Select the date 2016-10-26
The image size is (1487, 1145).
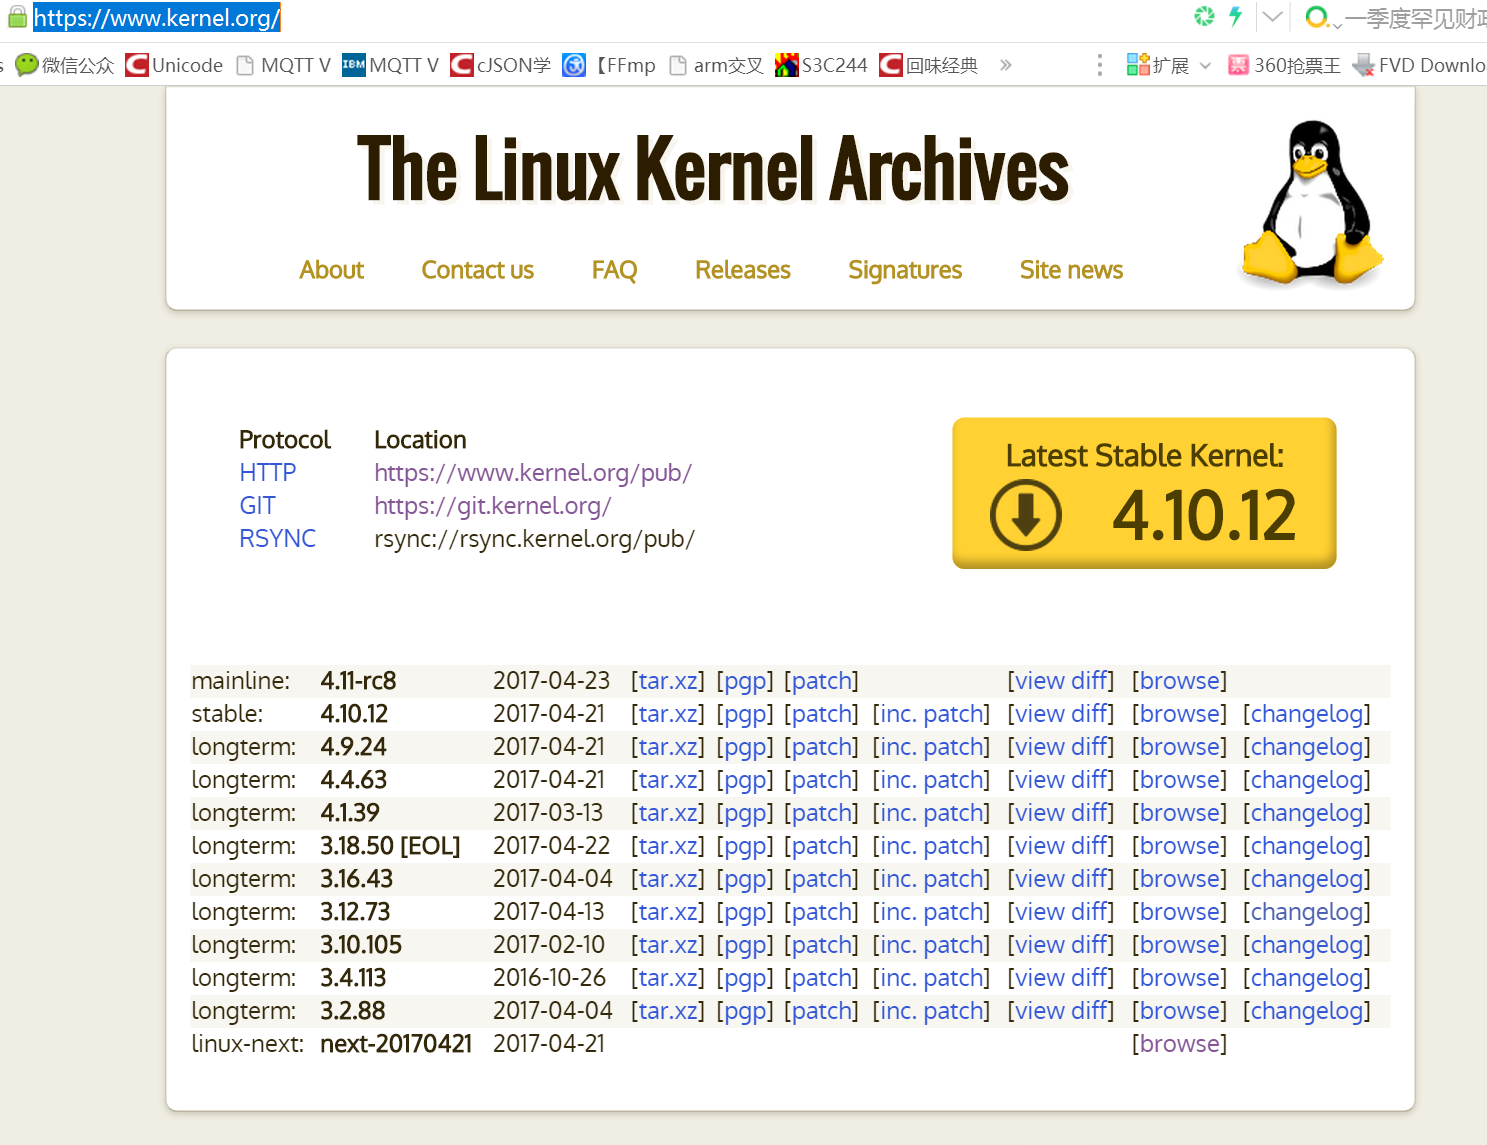[x=549, y=978]
